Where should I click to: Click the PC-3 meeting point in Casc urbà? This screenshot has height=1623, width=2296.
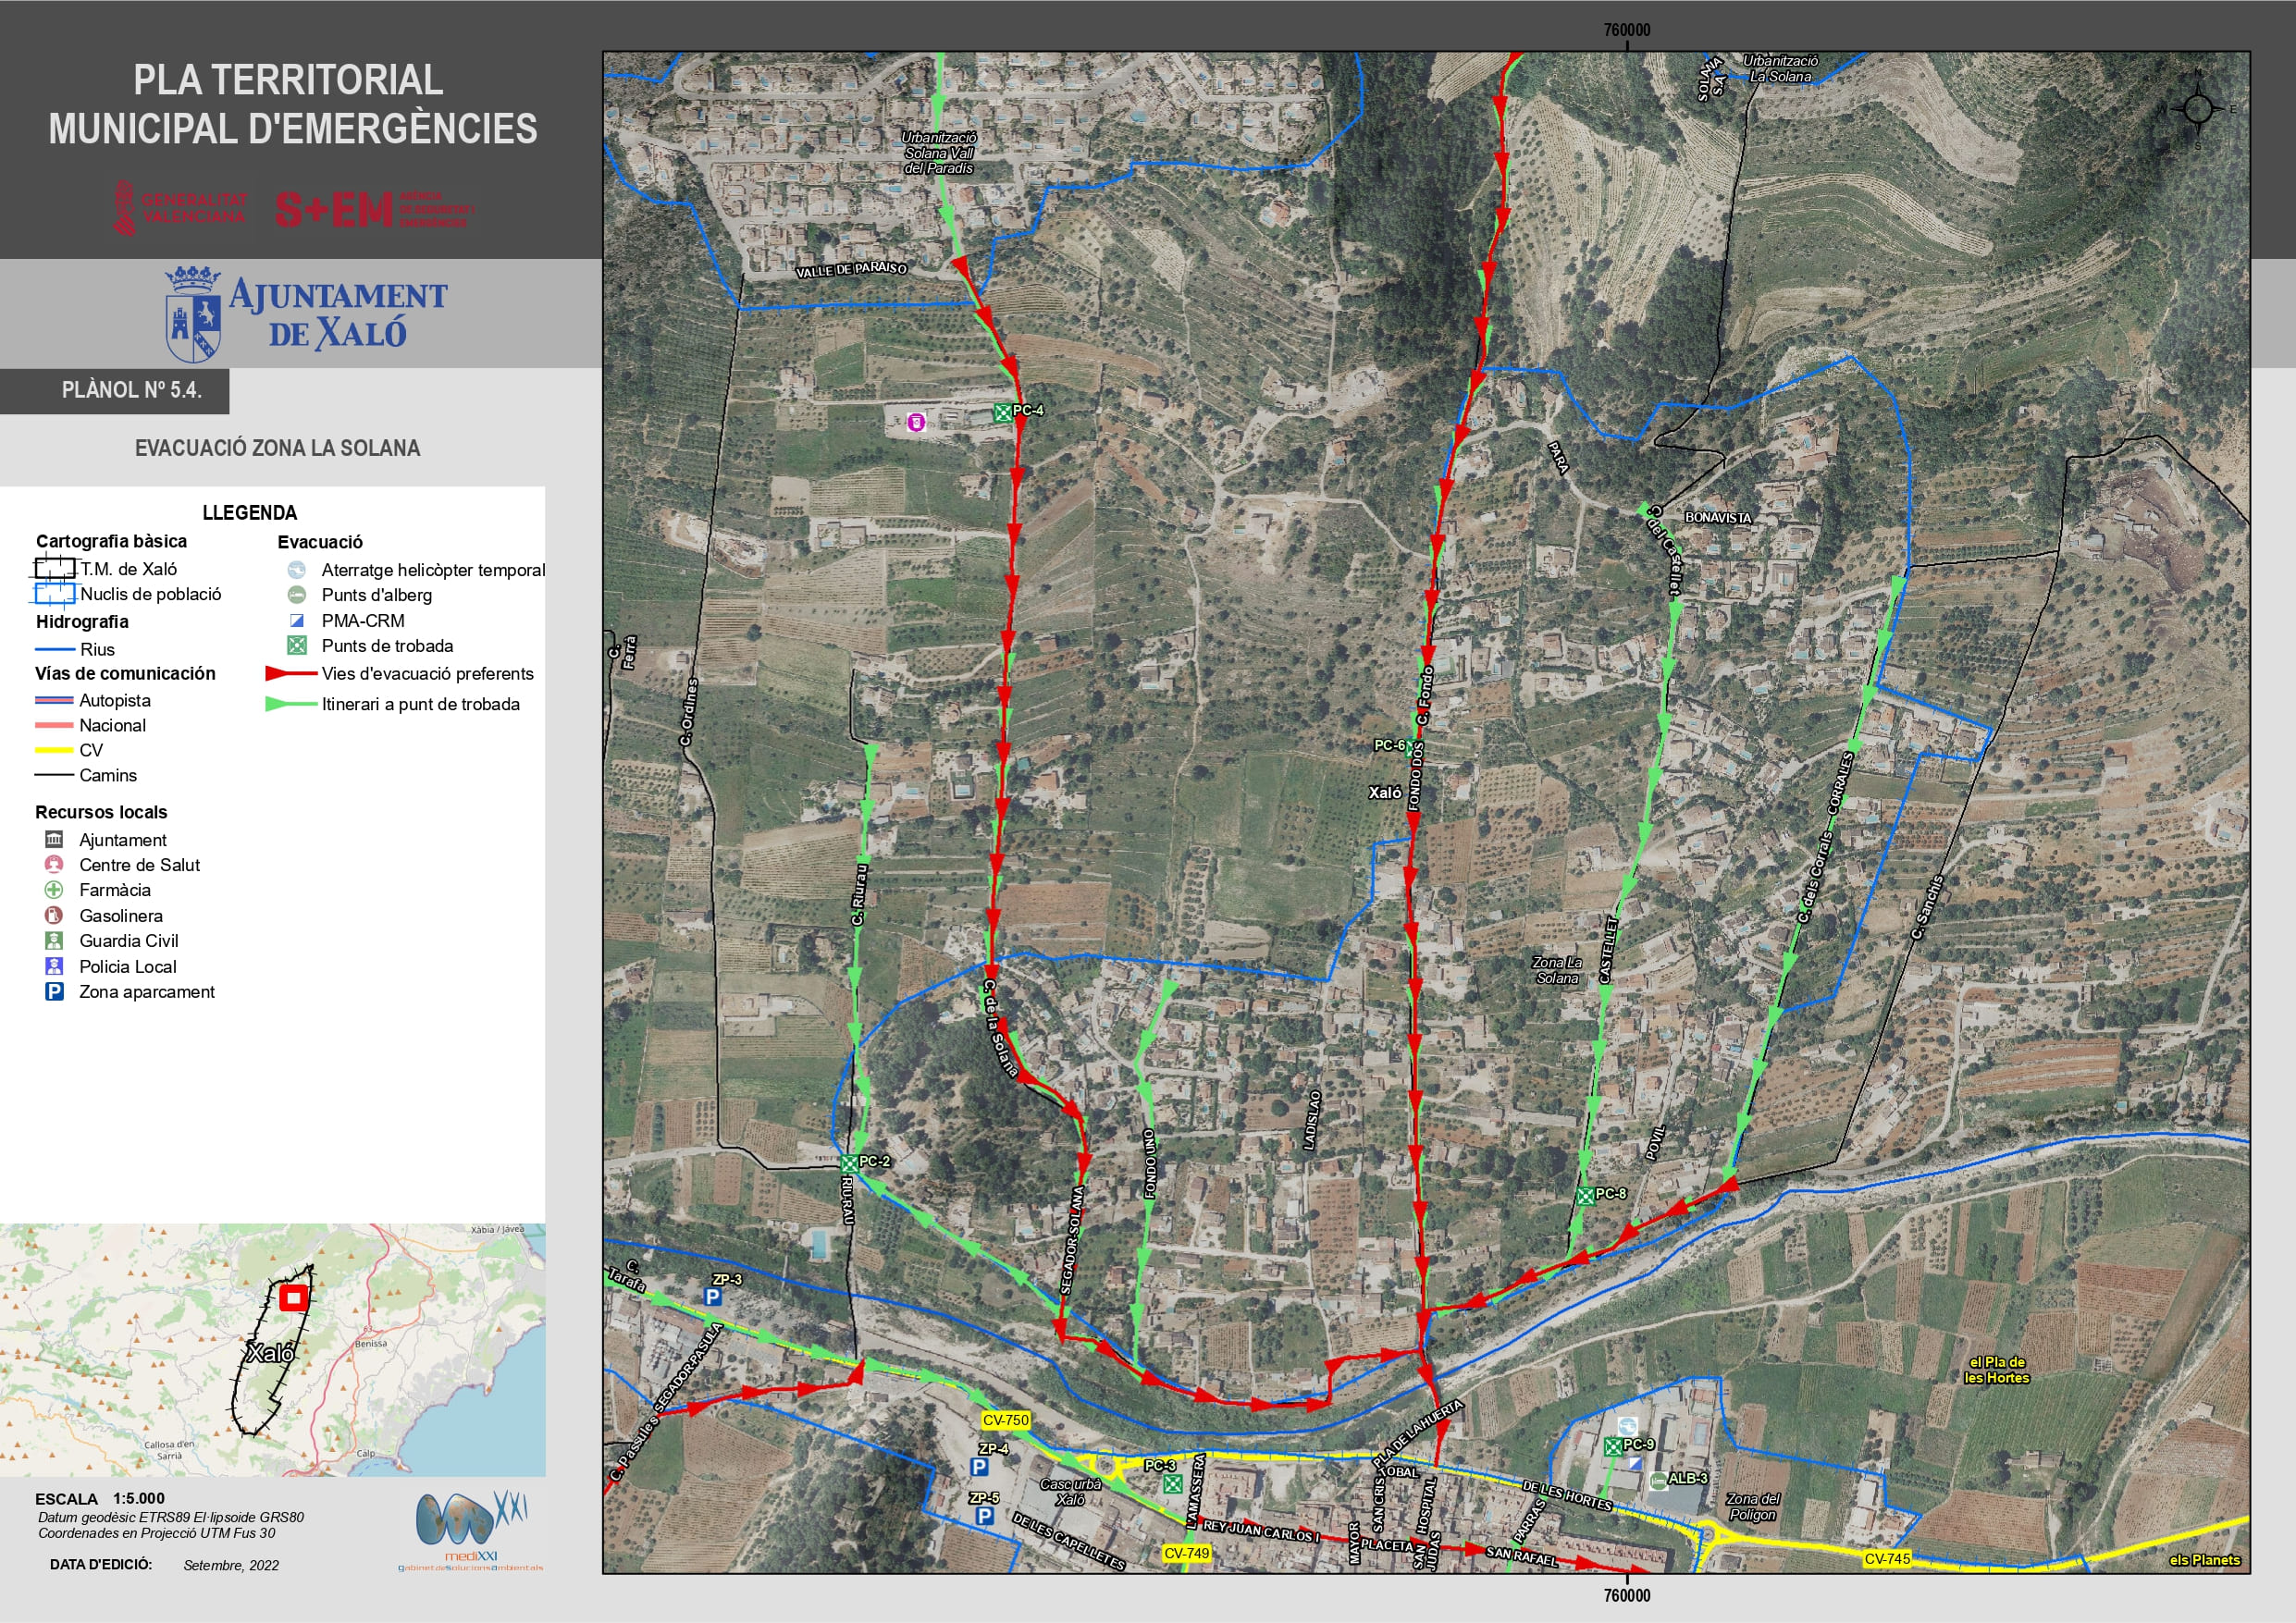coord(1173,1484)
